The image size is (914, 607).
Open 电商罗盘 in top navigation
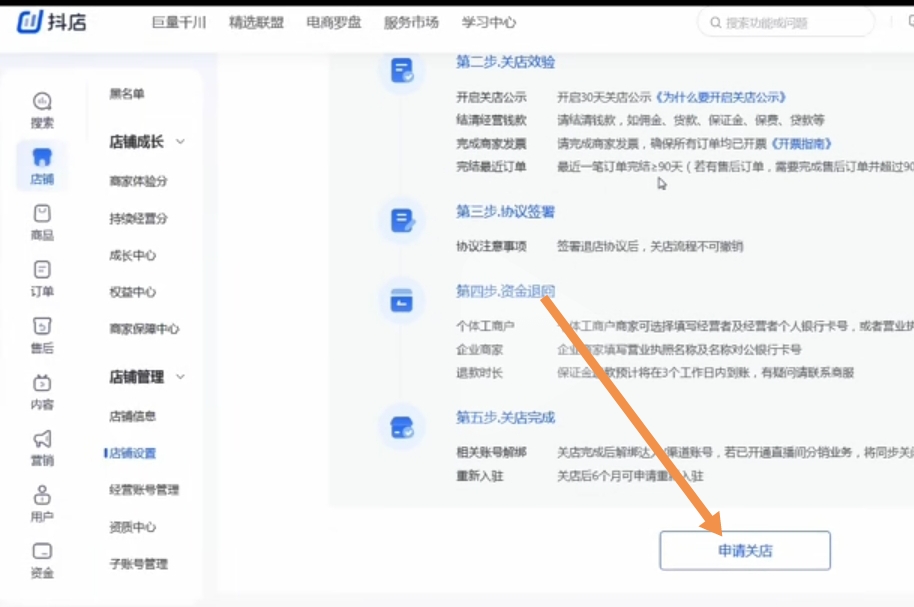coord(334,23)
